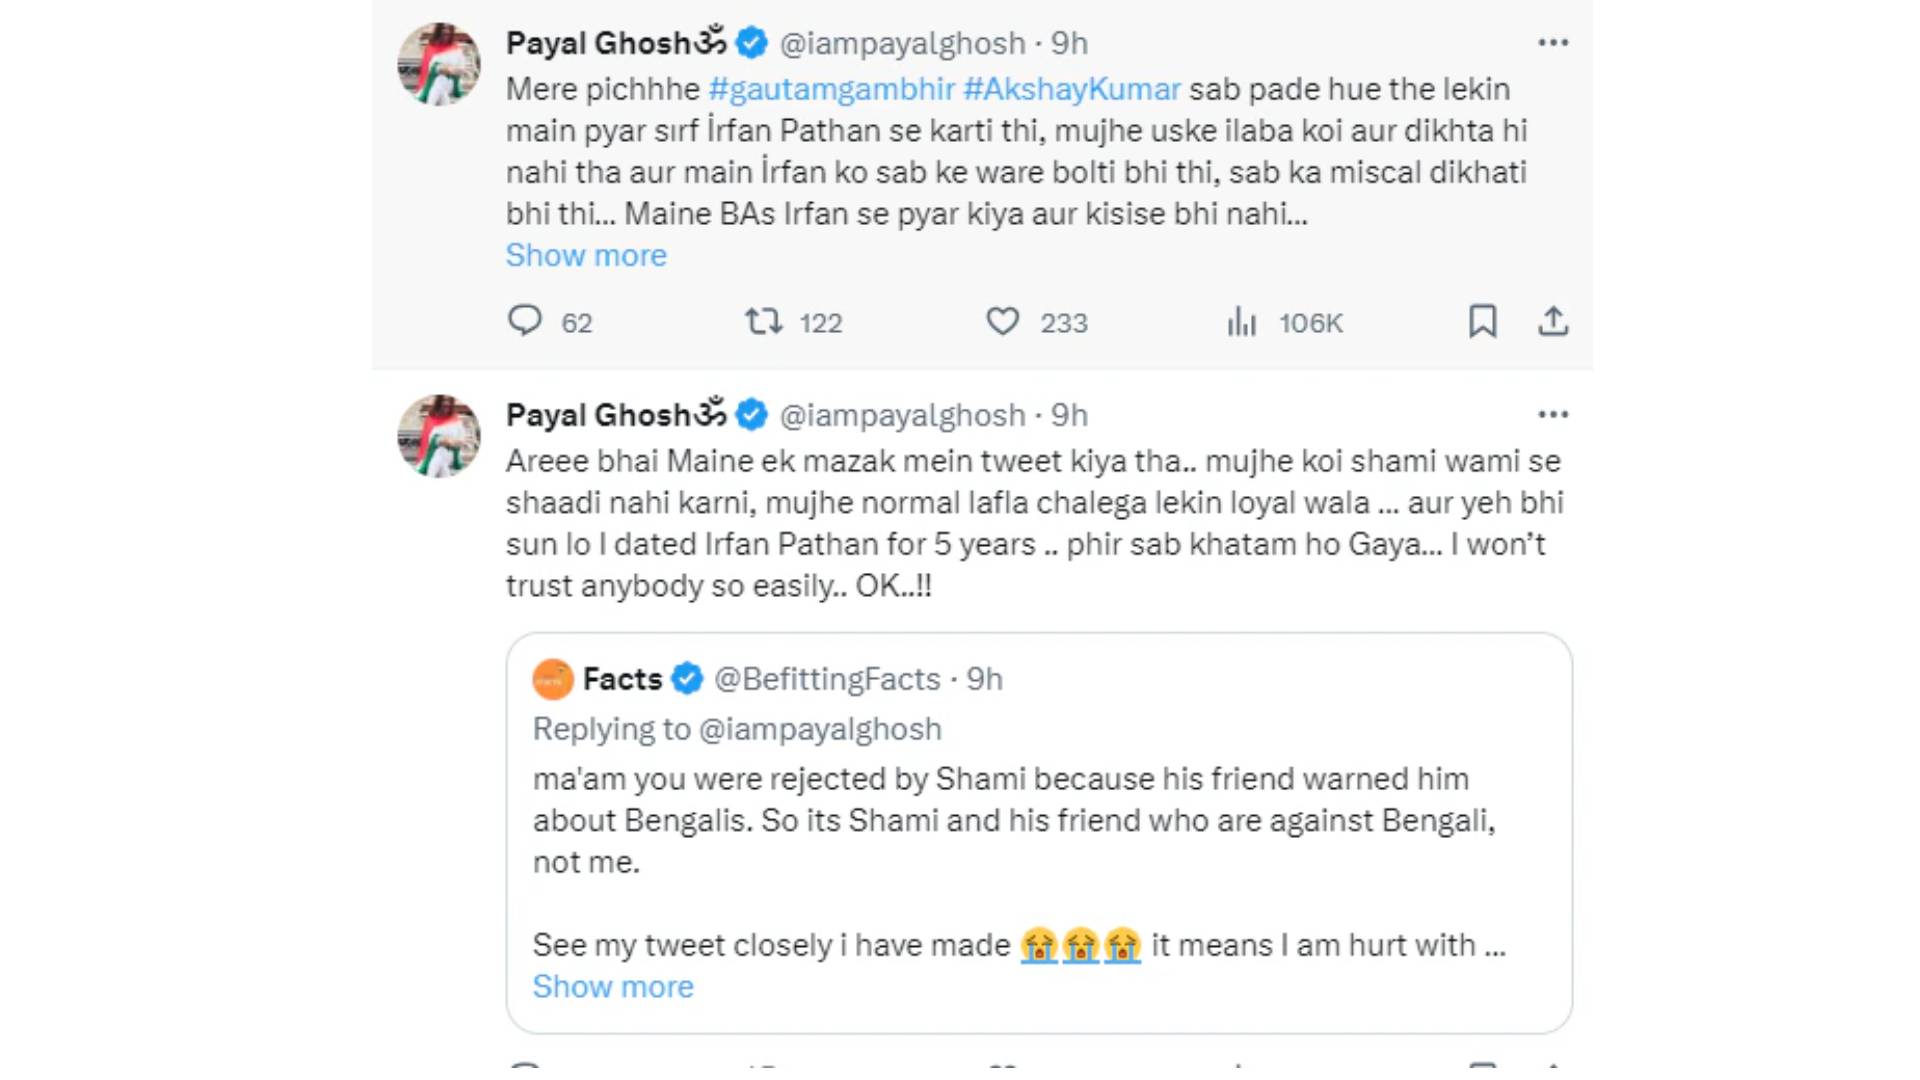Viewport: 1920px width, 1080px height.
Task: View analytics showing 106K views
Action: pos(1241,321)
